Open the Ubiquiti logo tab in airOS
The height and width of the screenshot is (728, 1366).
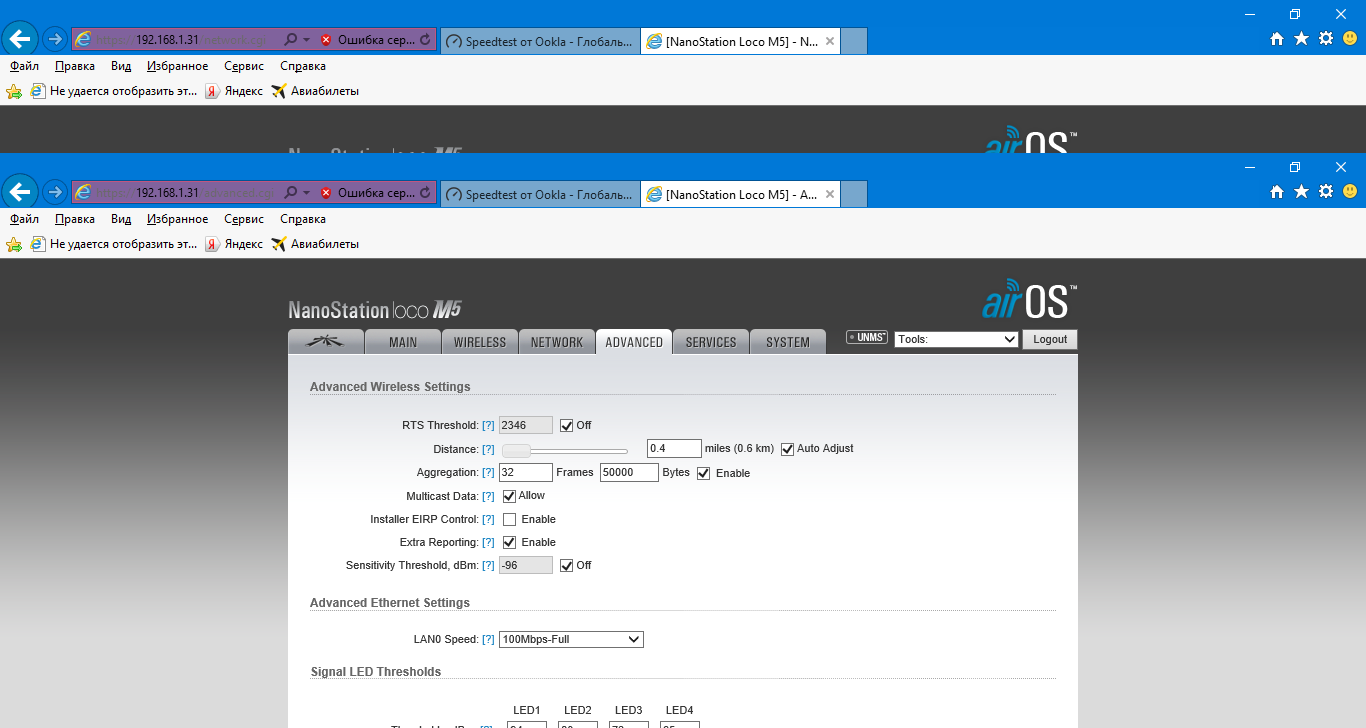(325, 342)
